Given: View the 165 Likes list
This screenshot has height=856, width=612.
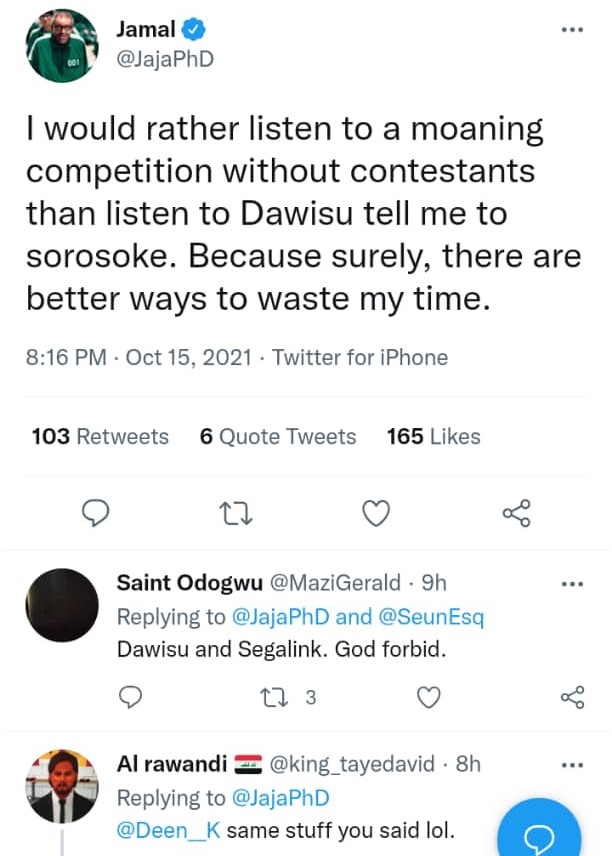Looking at the screenshot, I should pyautogui.click(x=433, y=437).
